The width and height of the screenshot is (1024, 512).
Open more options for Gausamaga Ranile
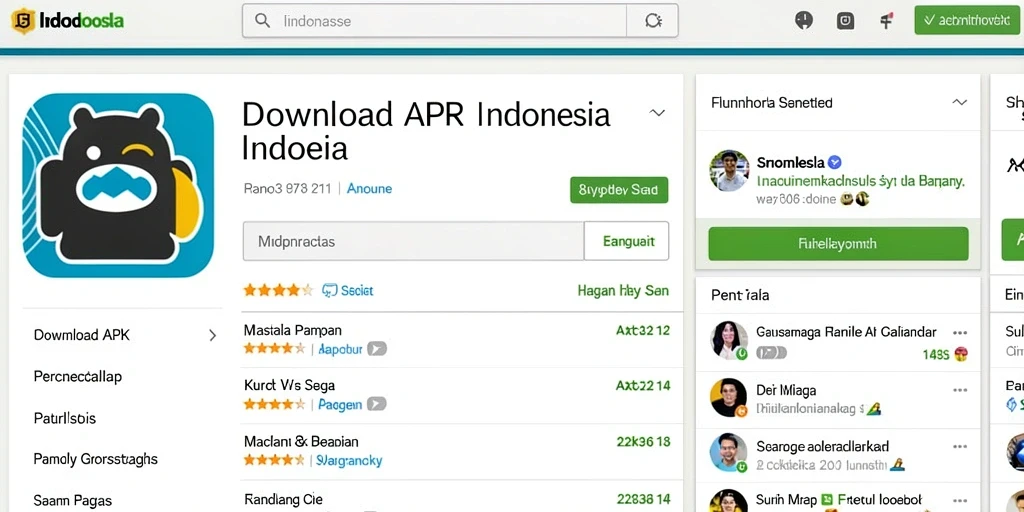(x=959, y=332)
